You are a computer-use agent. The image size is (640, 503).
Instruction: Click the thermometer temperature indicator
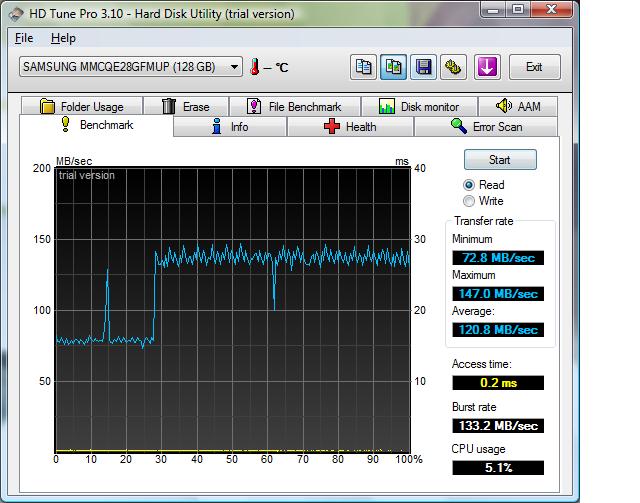pyautogui.click(x=257, y=67)
